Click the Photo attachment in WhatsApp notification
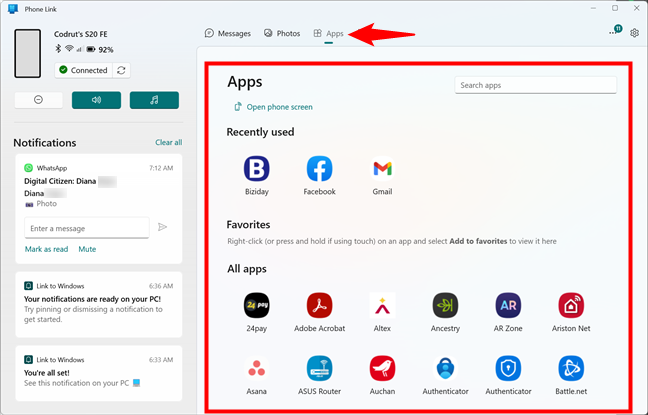This screenshot has height=415, width=648. [41, 204]
